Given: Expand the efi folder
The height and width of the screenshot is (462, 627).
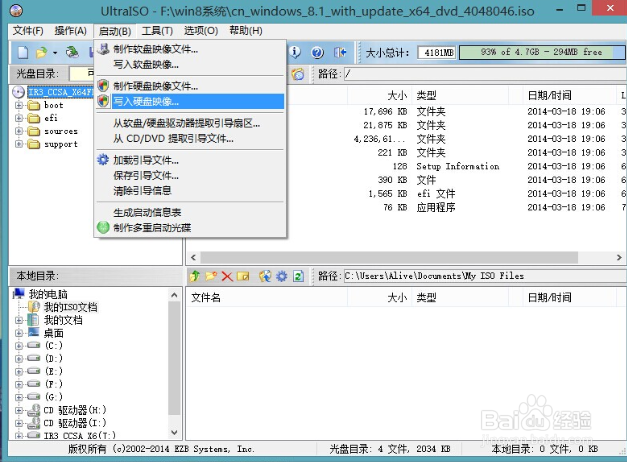Looking at the screenshot, I should tap(18, 118).
